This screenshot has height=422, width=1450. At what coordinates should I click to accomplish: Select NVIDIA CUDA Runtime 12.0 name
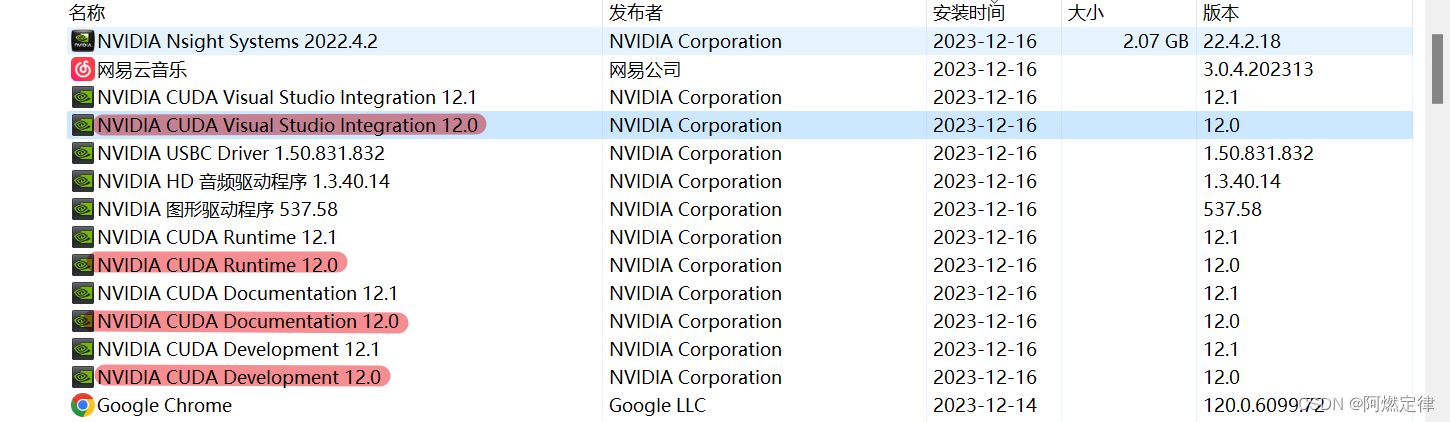218,265
